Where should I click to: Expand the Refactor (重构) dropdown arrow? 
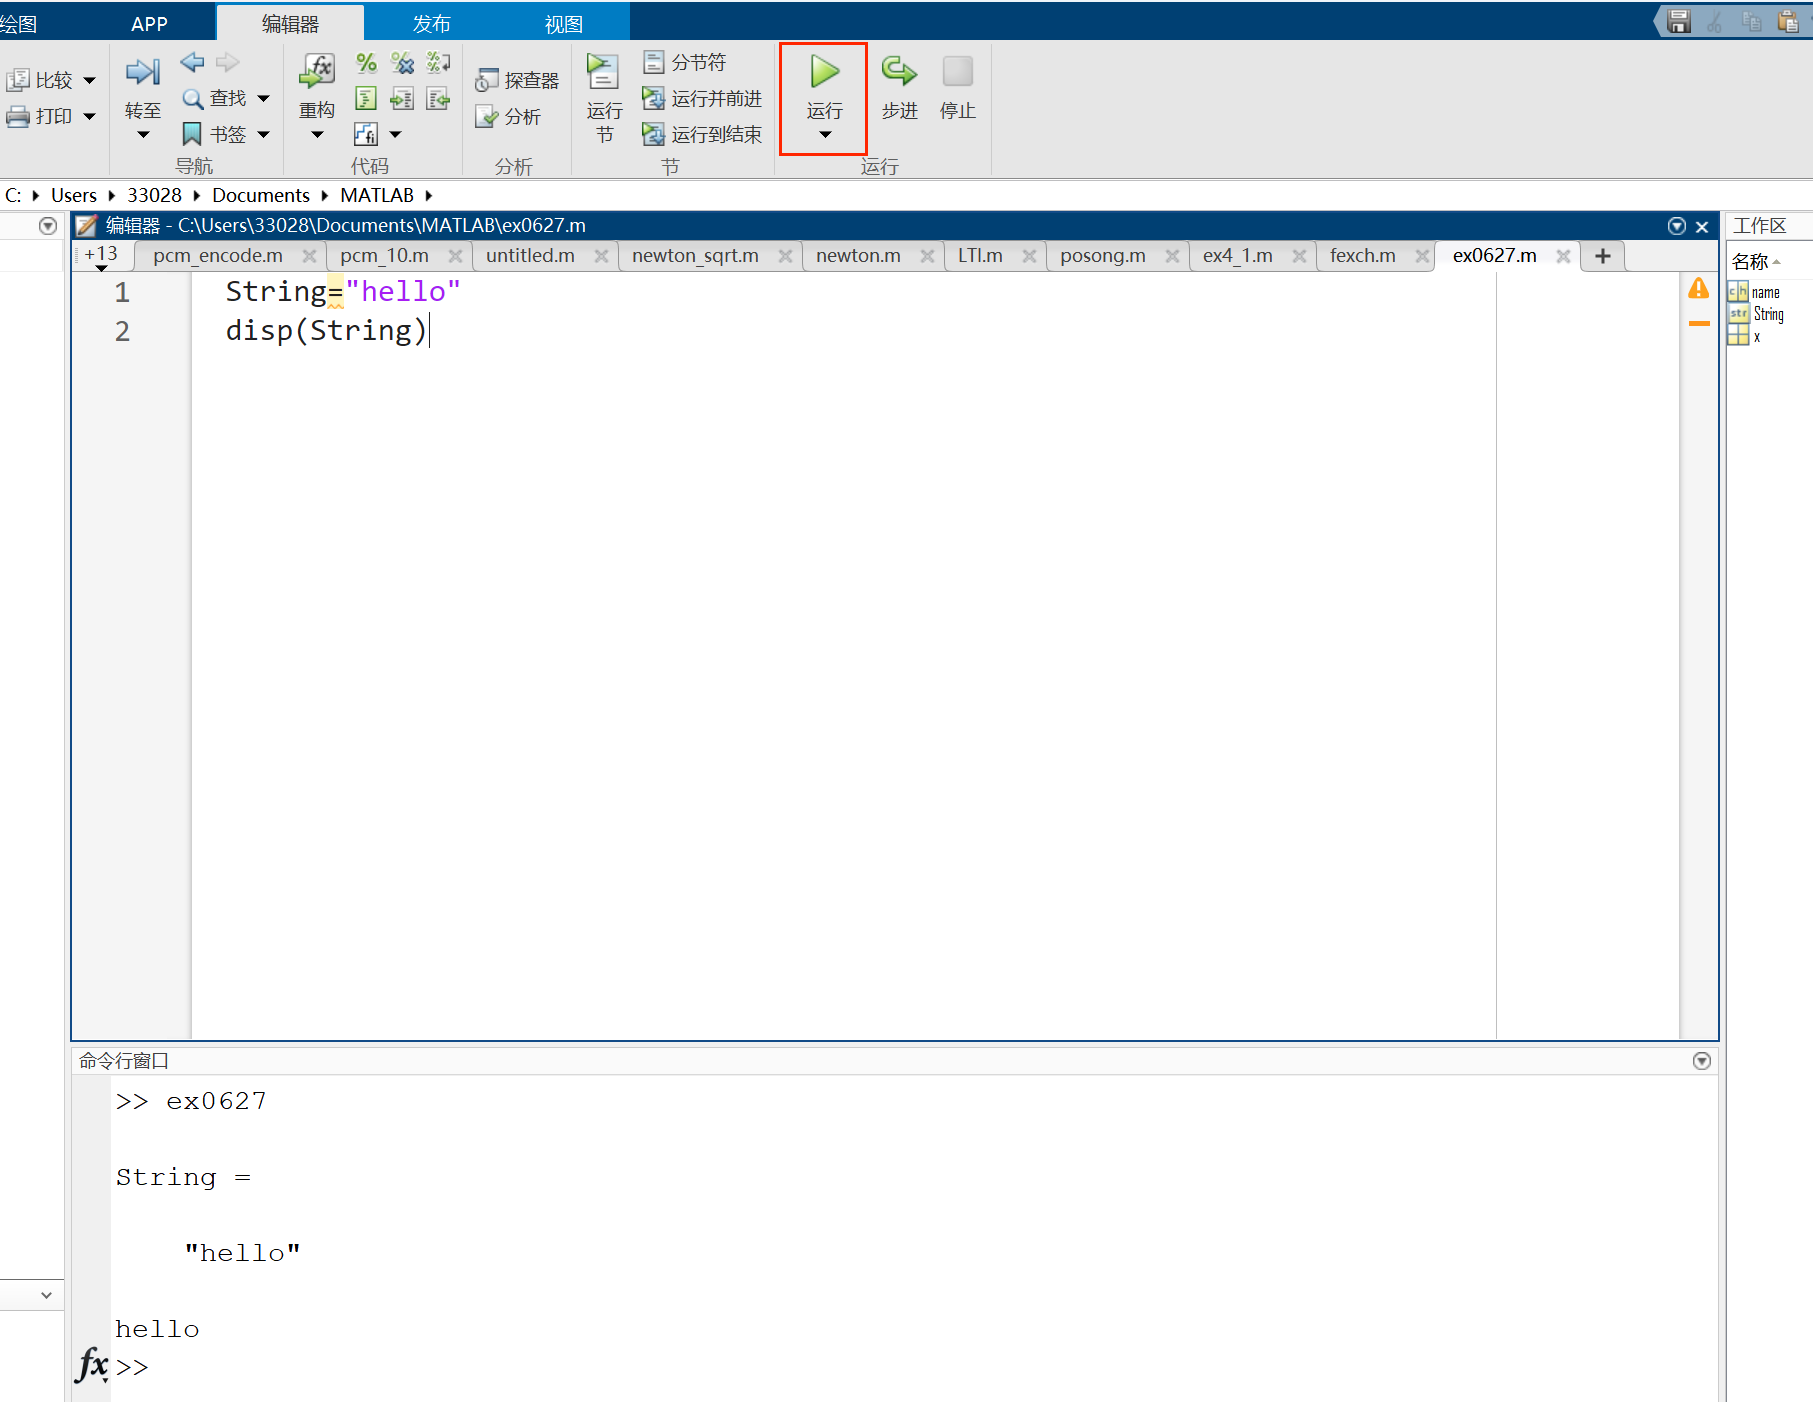[x=317, y=135]
